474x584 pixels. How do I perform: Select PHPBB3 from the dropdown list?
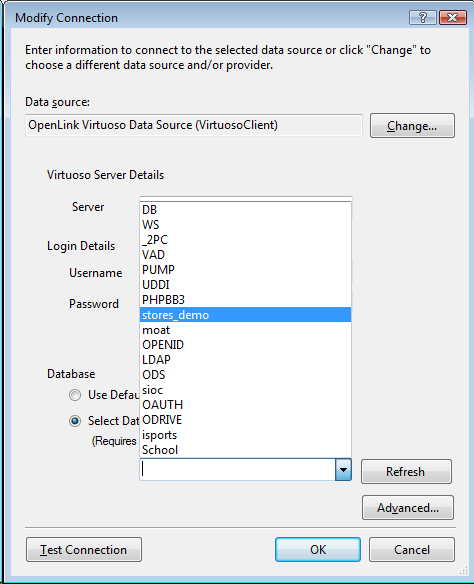pyautogui.click(x=245, y=300)
